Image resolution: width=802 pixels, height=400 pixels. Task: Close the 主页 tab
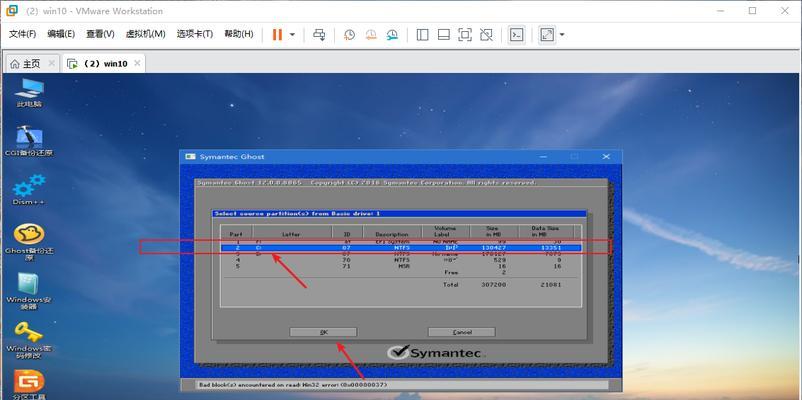click(x=51, y=63)
